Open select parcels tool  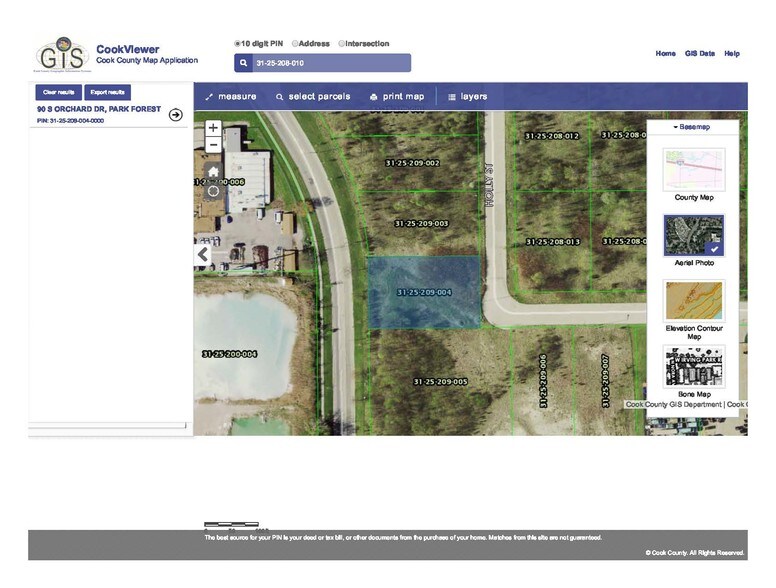(312, 97)
